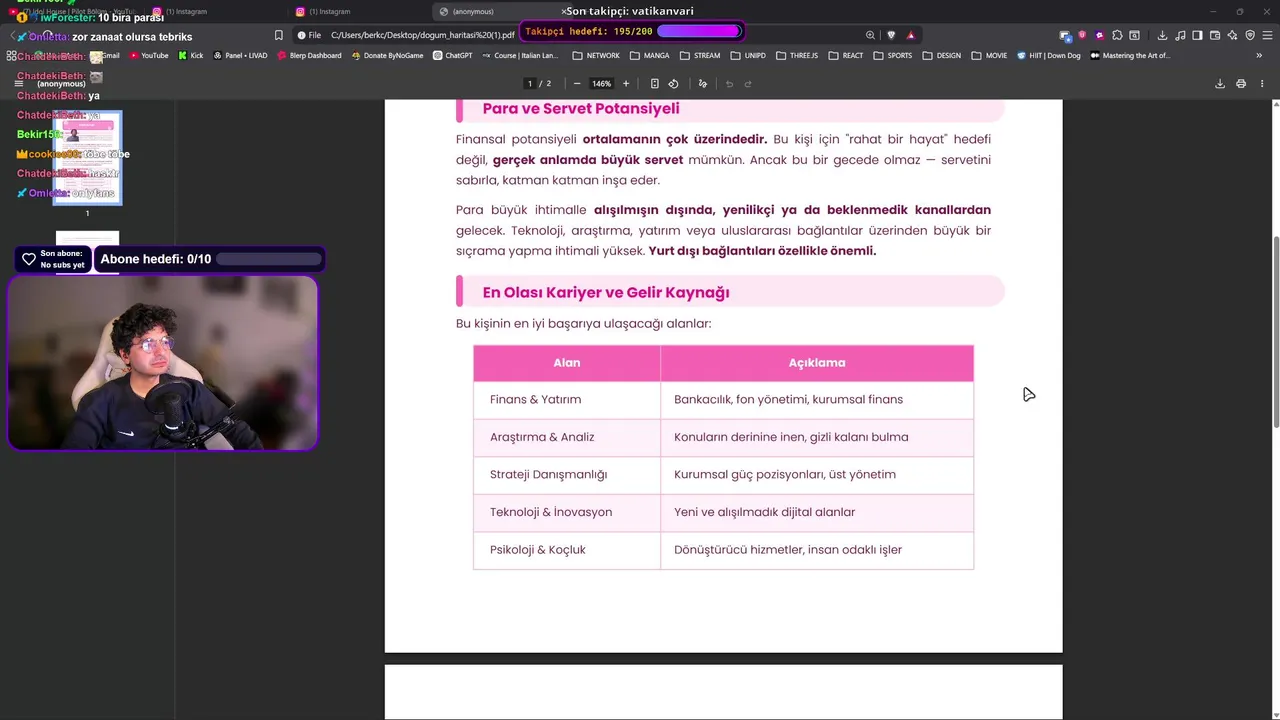Open the NETWORK bookmark folder

596,56
